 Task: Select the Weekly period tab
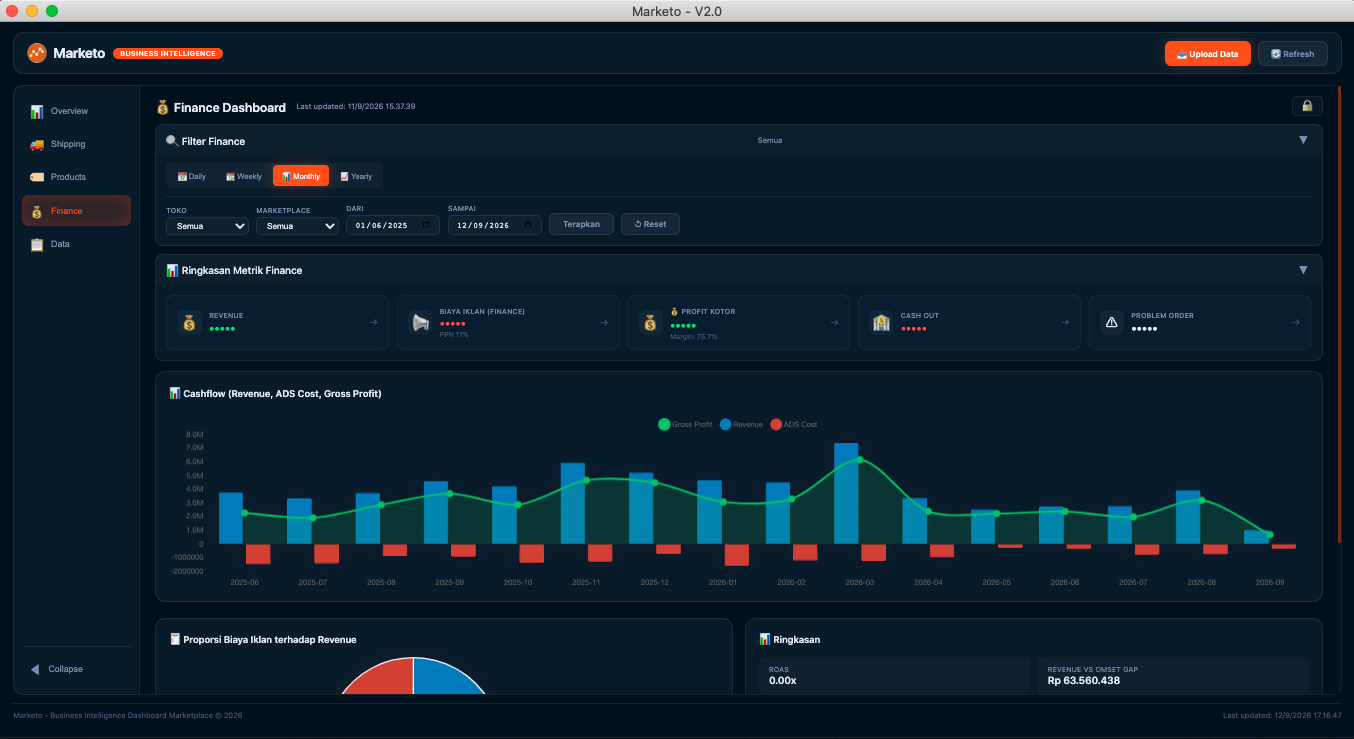coord(244,176)
